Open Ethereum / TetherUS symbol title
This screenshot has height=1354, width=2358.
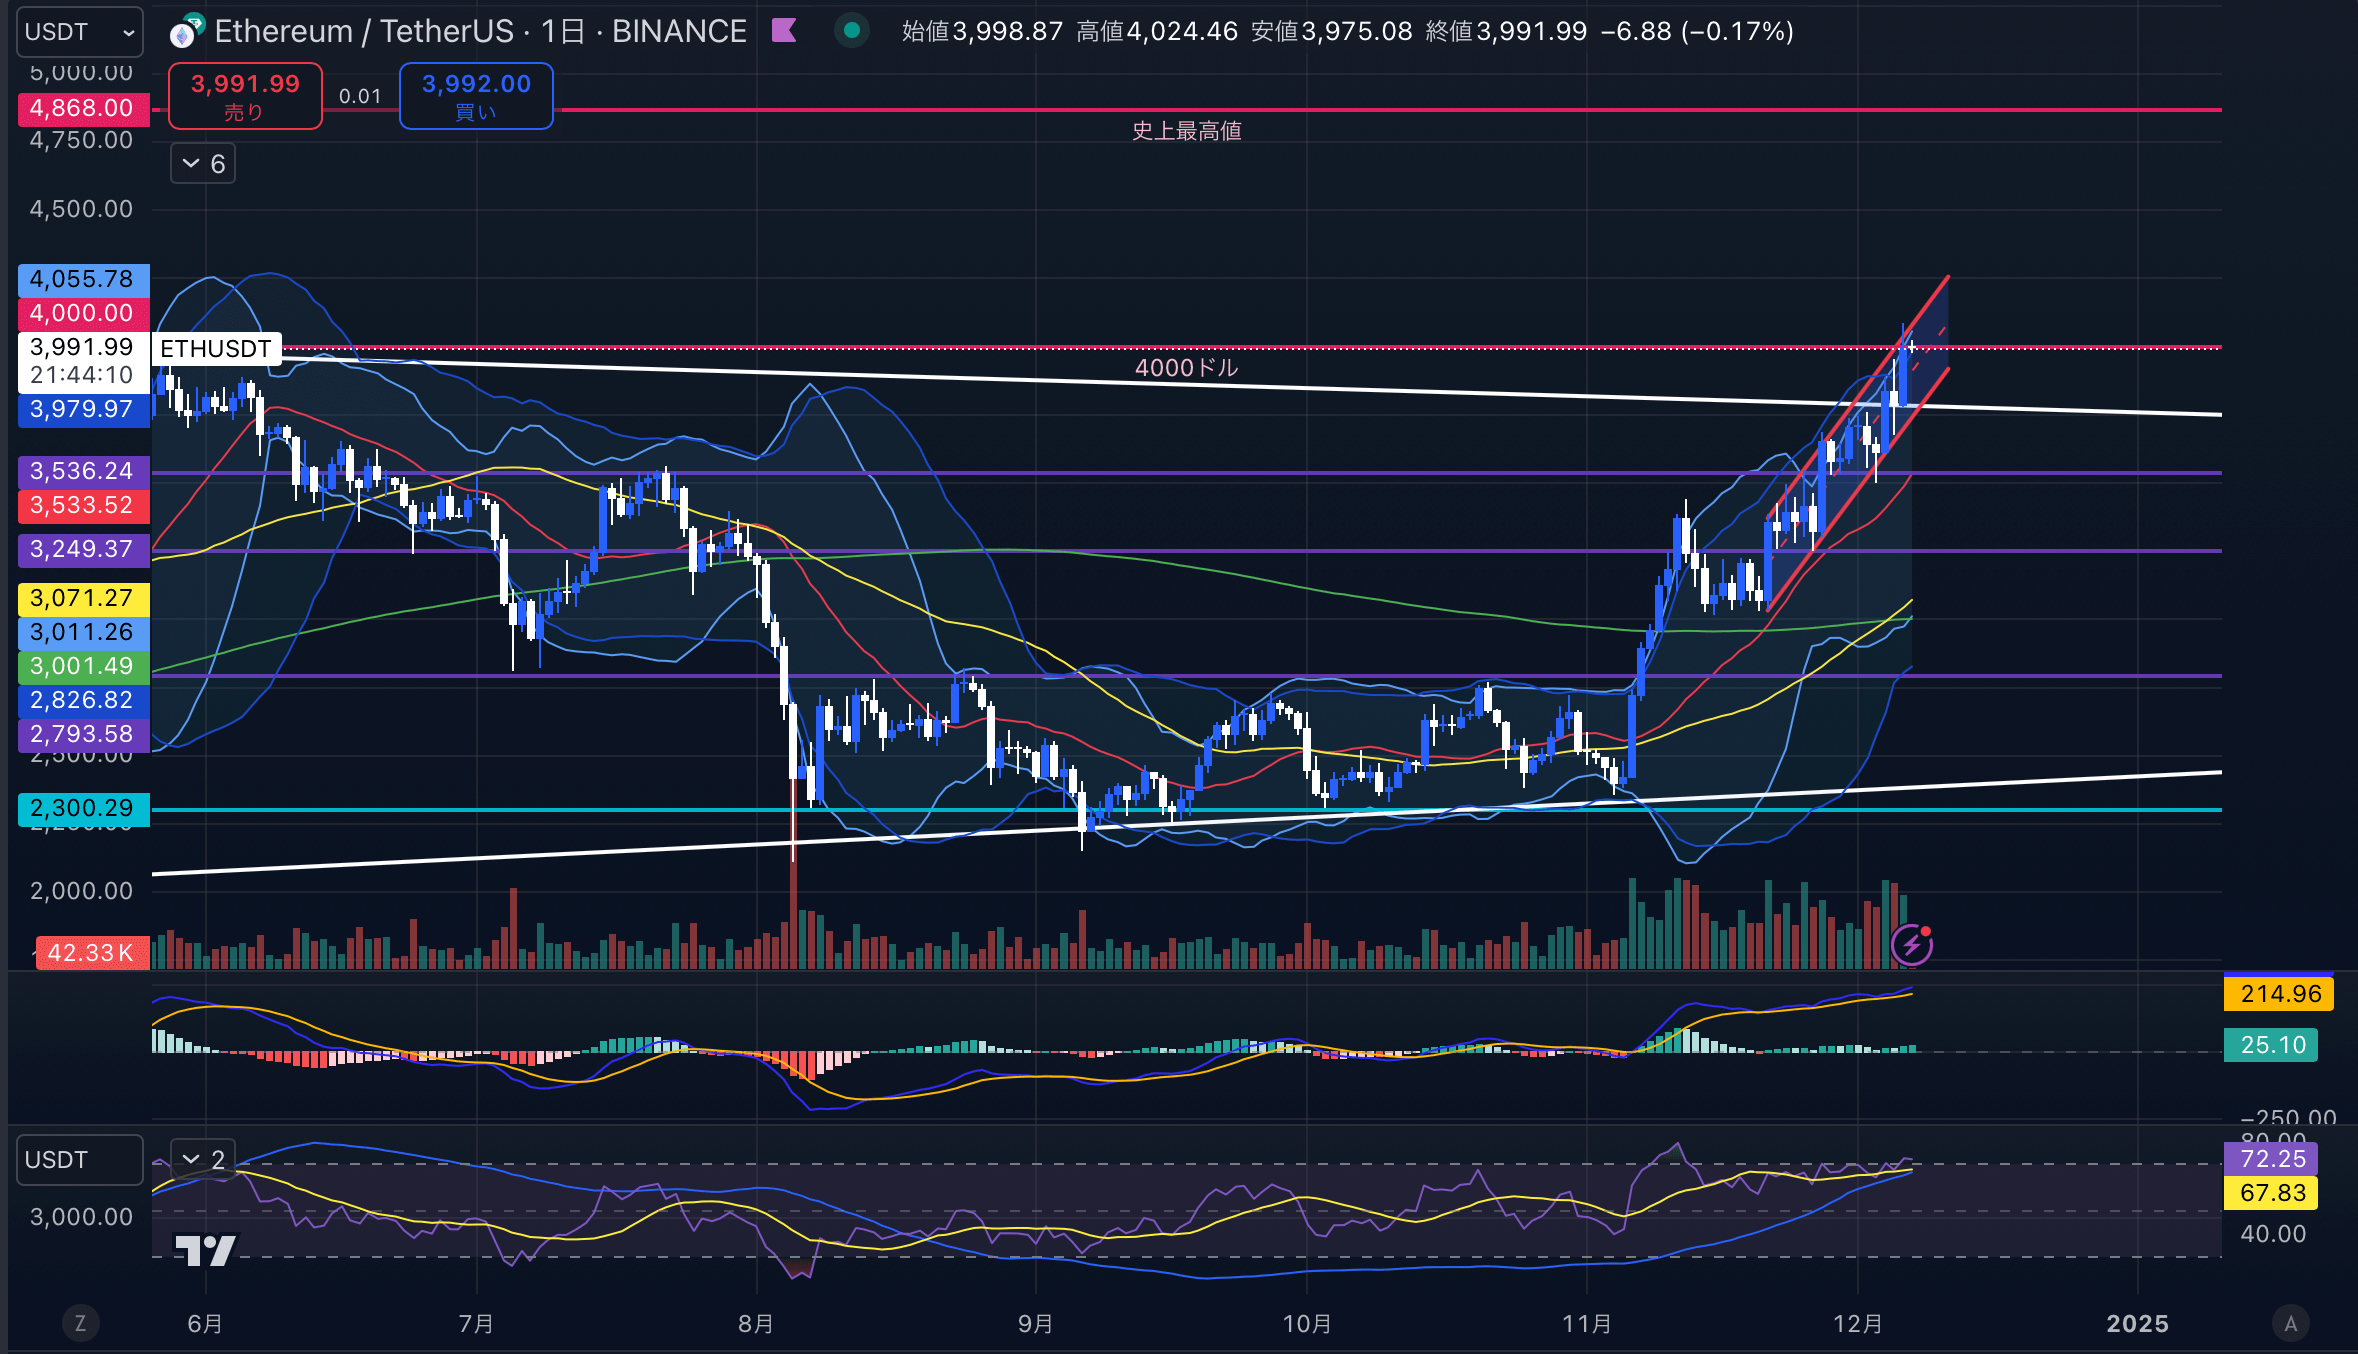click(481, 32)
